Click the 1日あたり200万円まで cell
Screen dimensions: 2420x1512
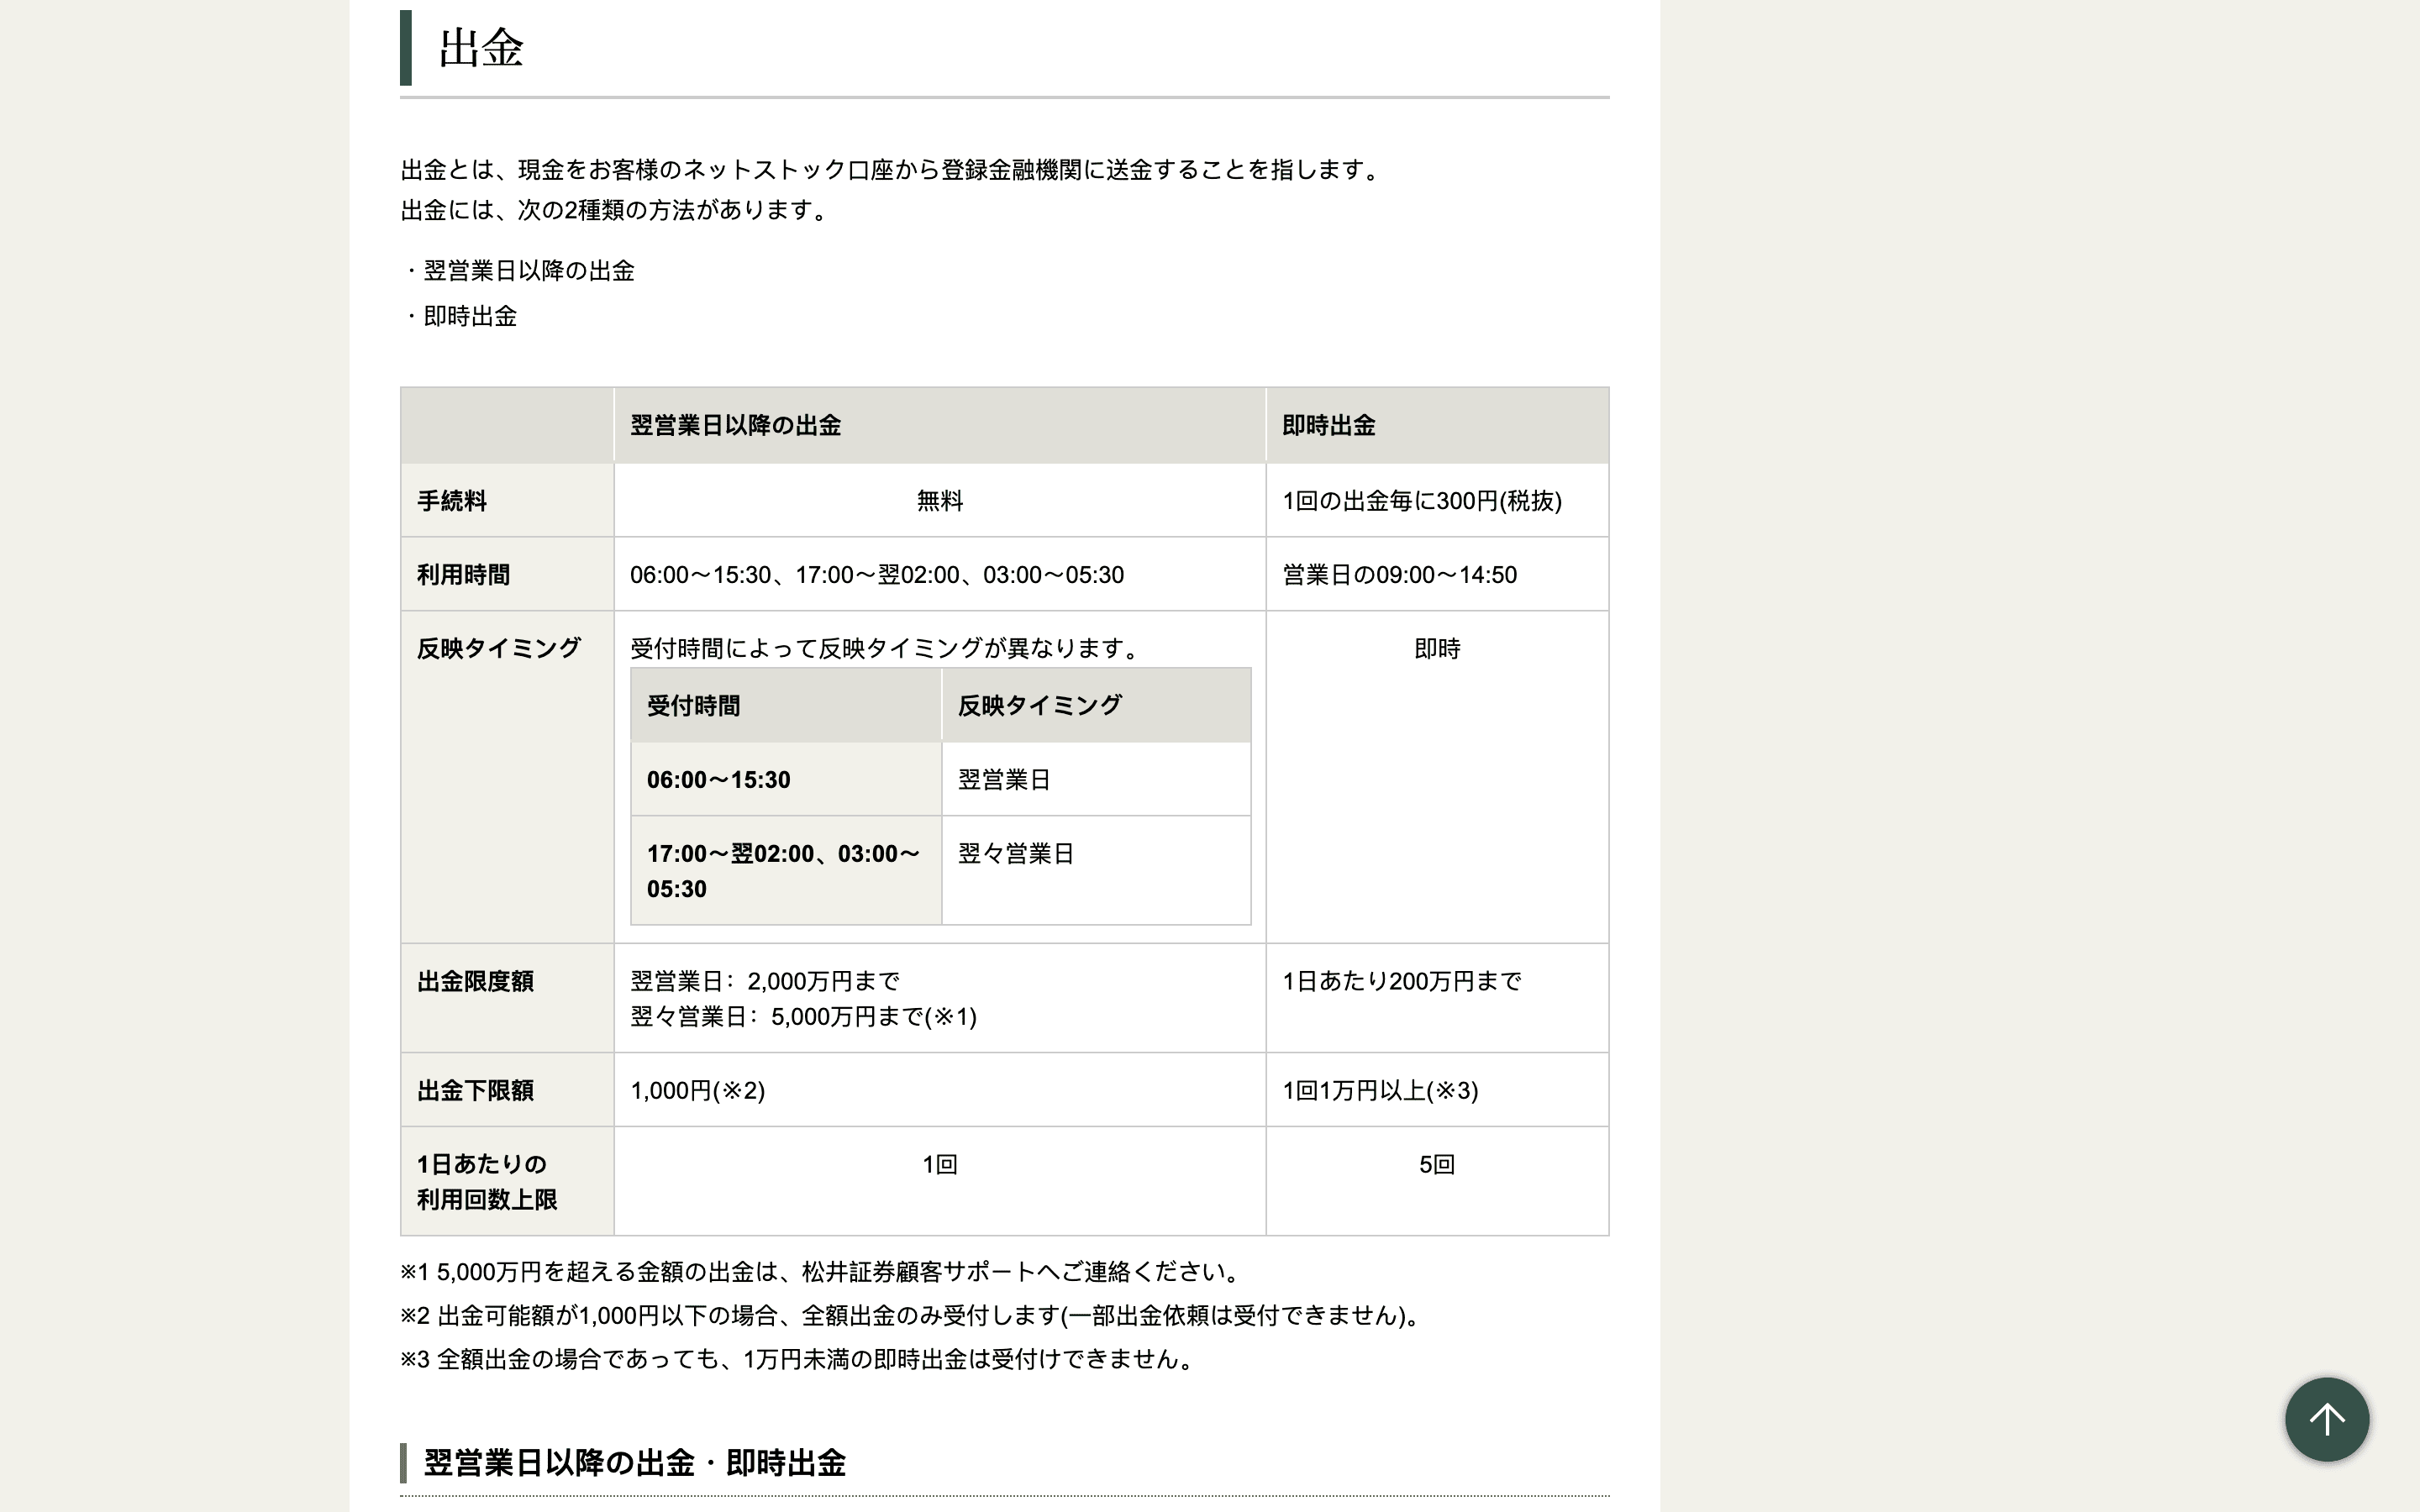[x=1401, y=982]
